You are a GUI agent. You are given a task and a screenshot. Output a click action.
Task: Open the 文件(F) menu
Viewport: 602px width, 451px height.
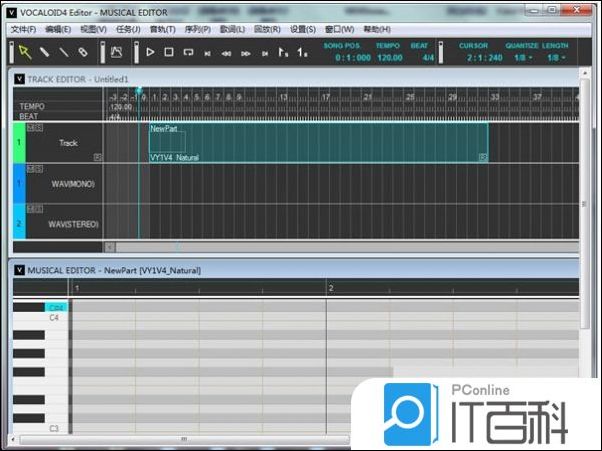tap(23, 30)
